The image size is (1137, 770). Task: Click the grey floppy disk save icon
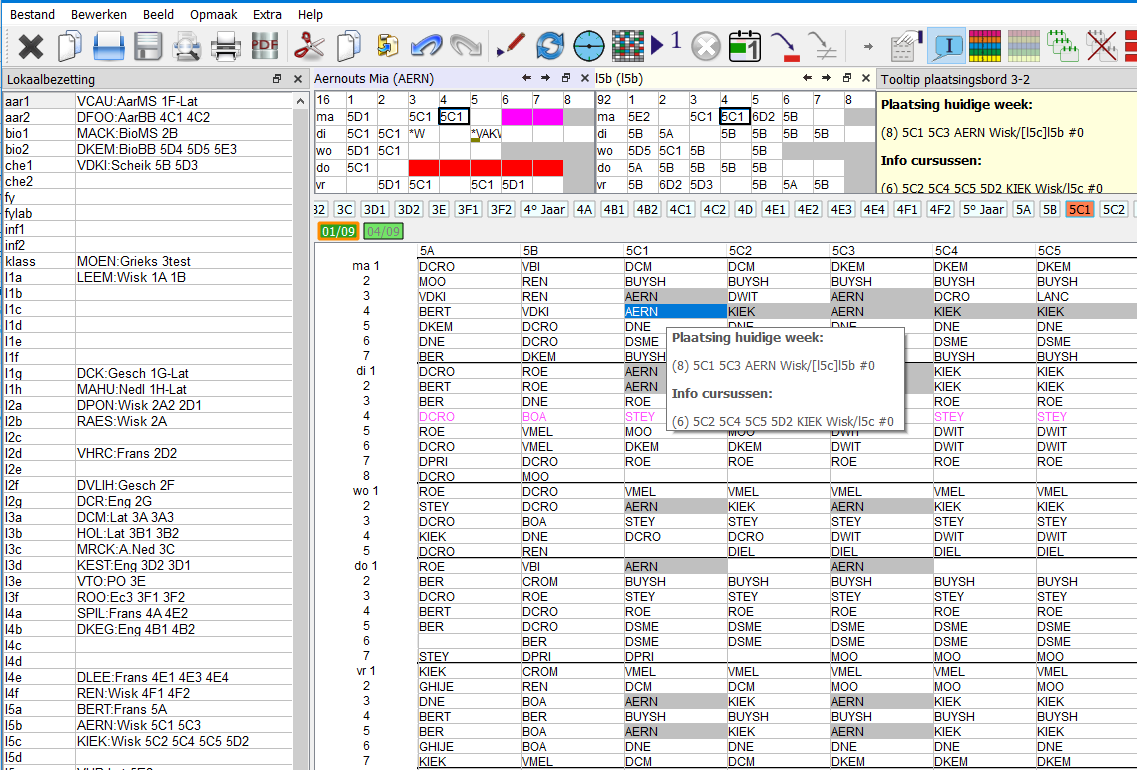coord(148,46)
